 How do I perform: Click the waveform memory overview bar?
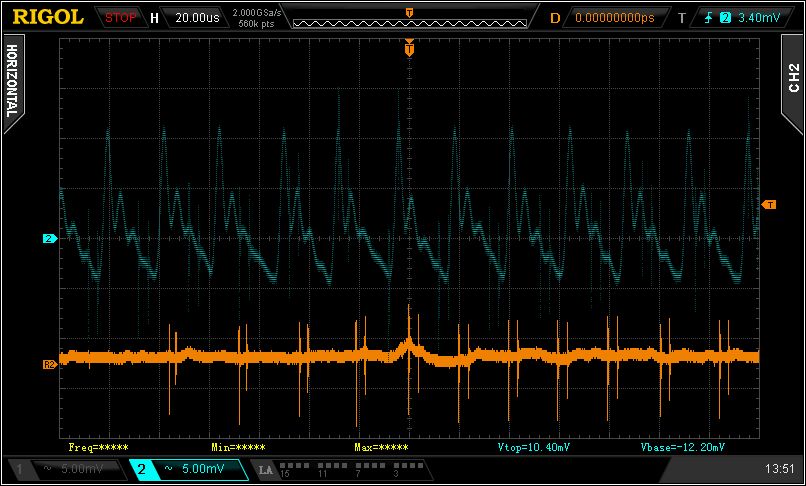(x=410, y=23)
